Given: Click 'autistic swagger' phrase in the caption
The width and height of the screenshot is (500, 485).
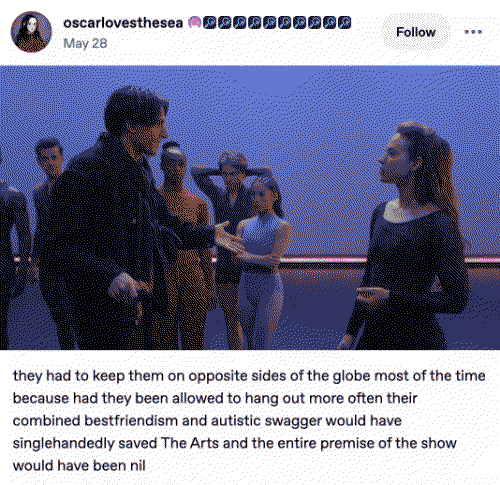Looking at the screenshot, I should tap(266, 421).
